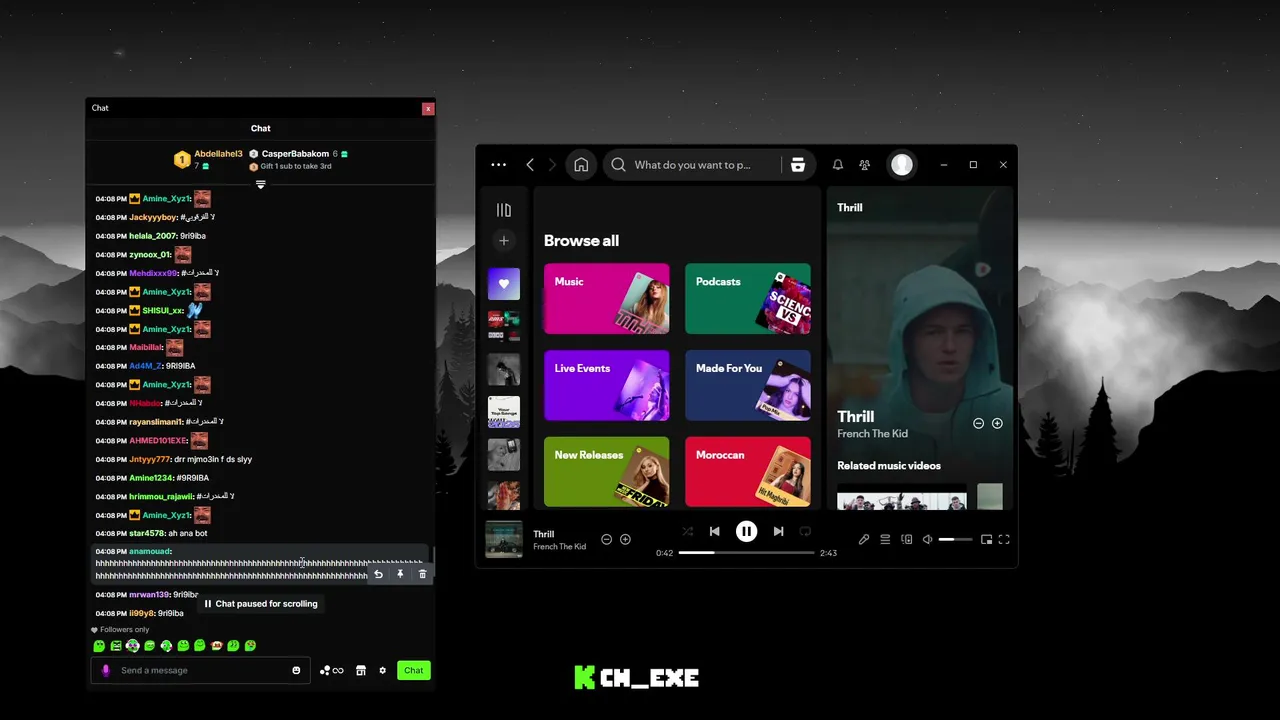Click Thrill title in player bar
The width and height of the screenshot is (1280, 720).
pyautogui.click(x=544, y=534)
